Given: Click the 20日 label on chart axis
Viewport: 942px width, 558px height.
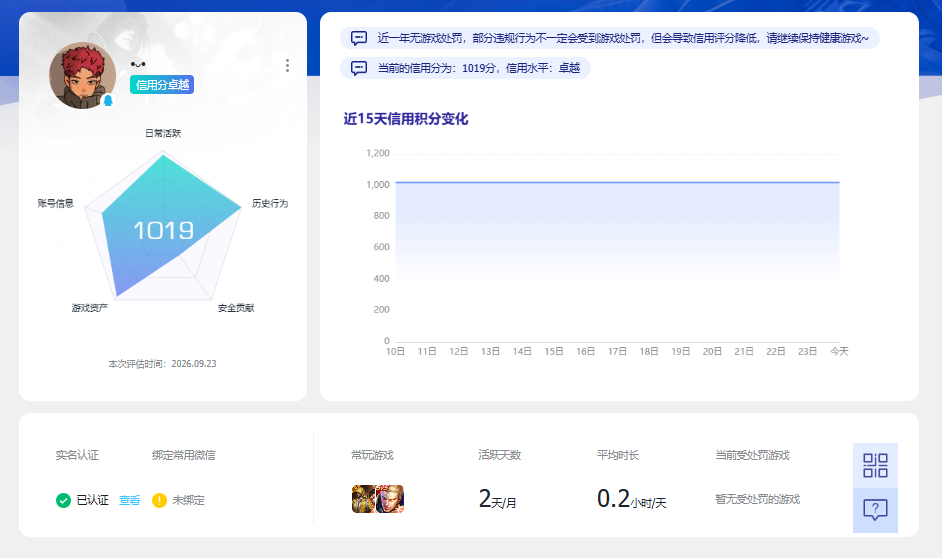Looking at the screenshot, I should [x=712, y=351].
